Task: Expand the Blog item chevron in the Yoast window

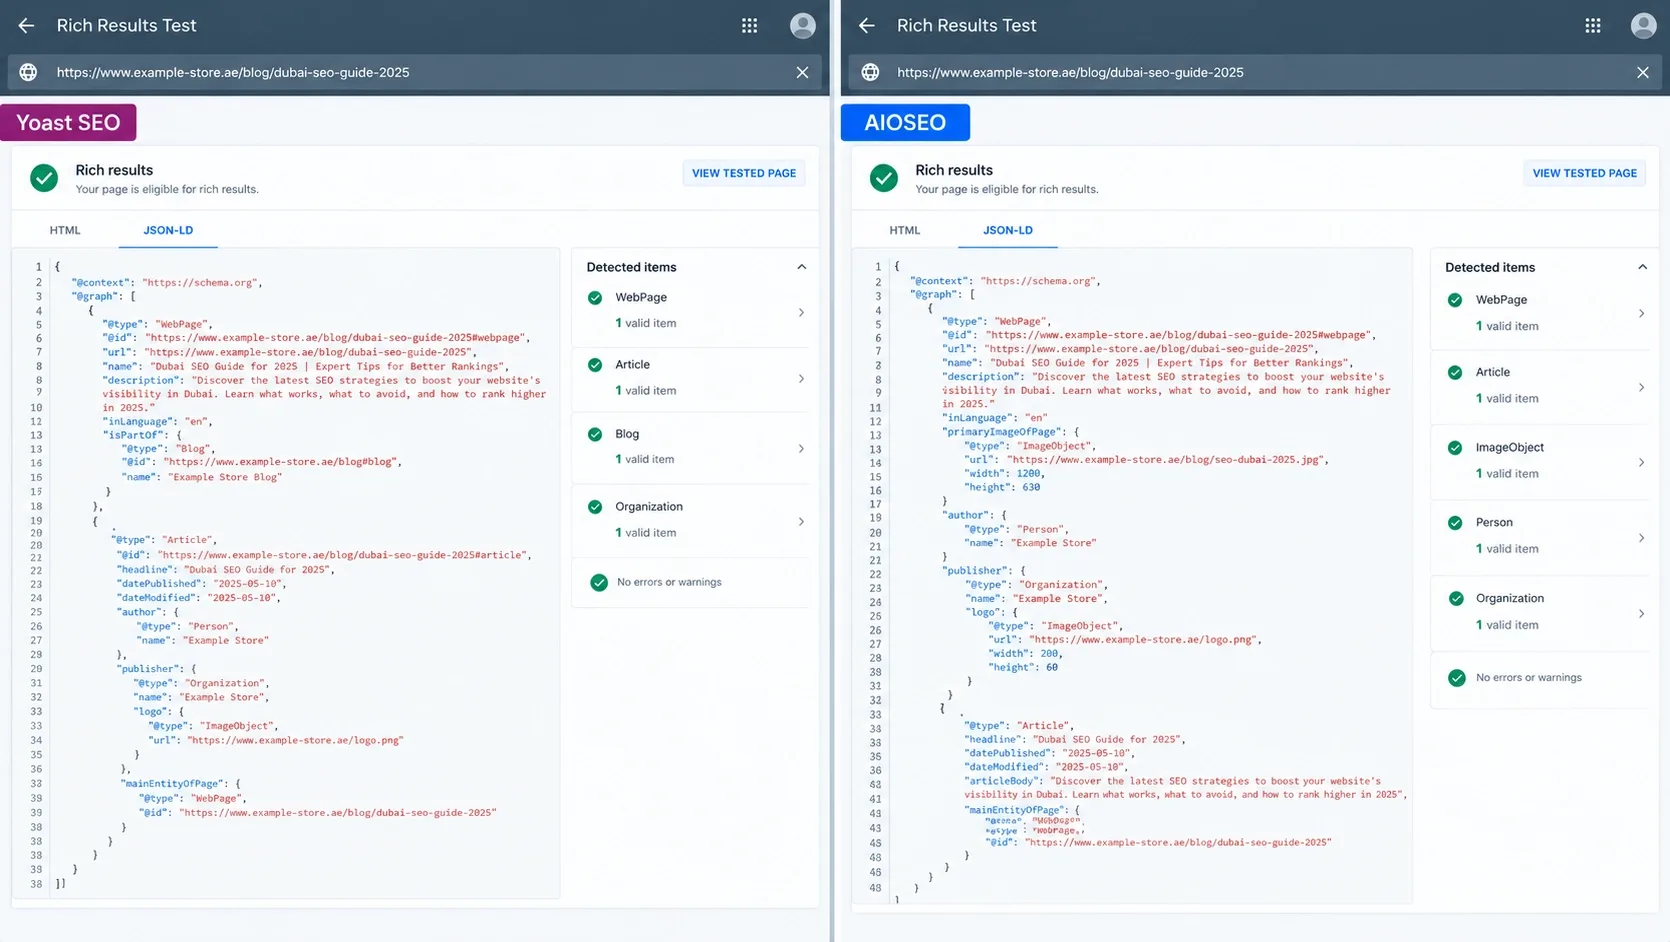Action: tap(801, 448)
